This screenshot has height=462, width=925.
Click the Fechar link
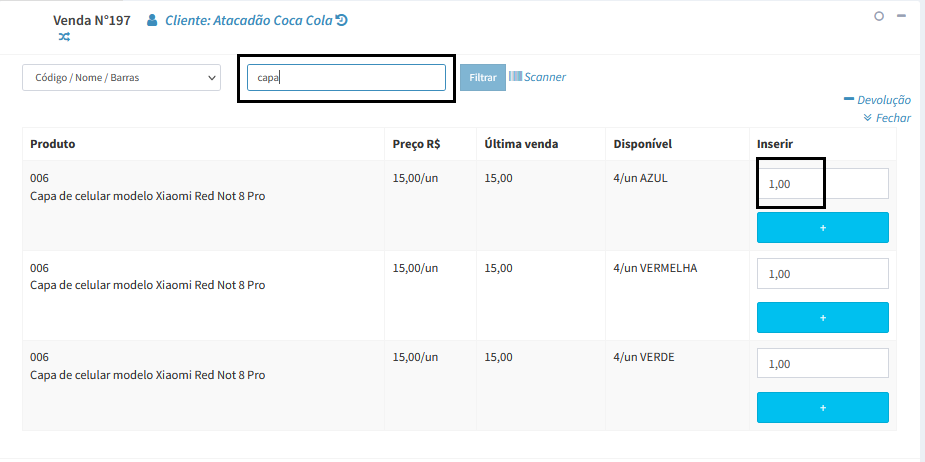click(893, 118)
